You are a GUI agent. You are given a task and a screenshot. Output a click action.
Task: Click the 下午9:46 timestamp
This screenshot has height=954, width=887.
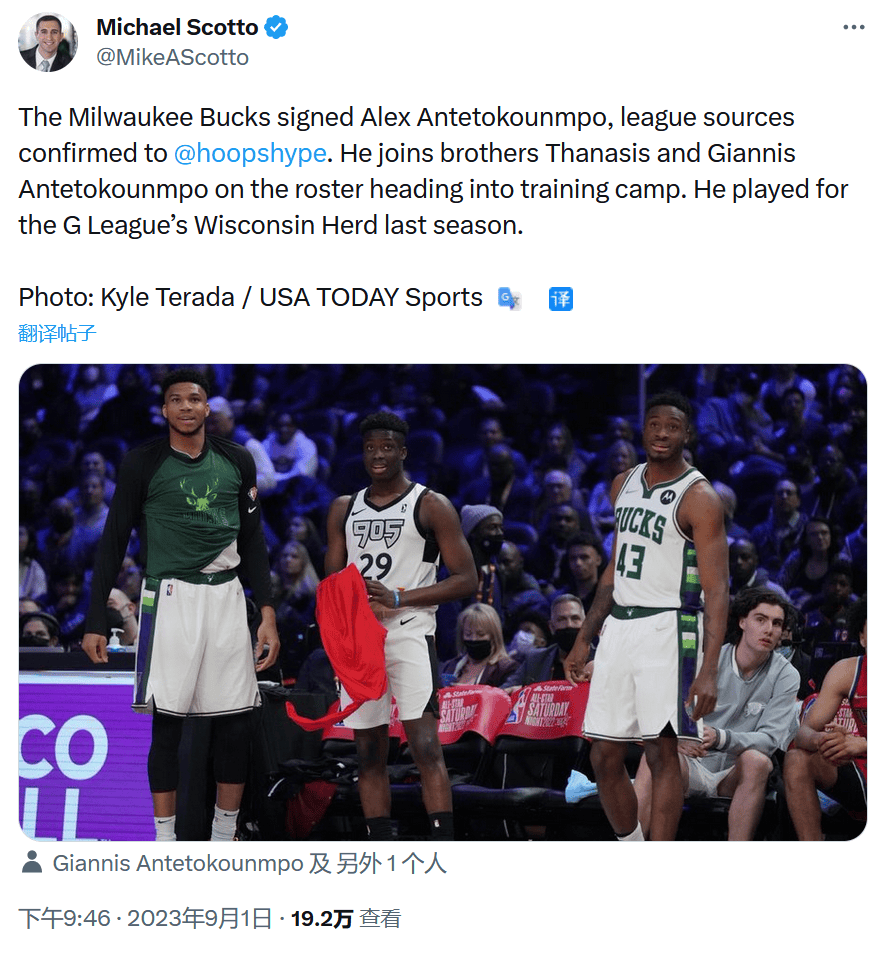64,918
